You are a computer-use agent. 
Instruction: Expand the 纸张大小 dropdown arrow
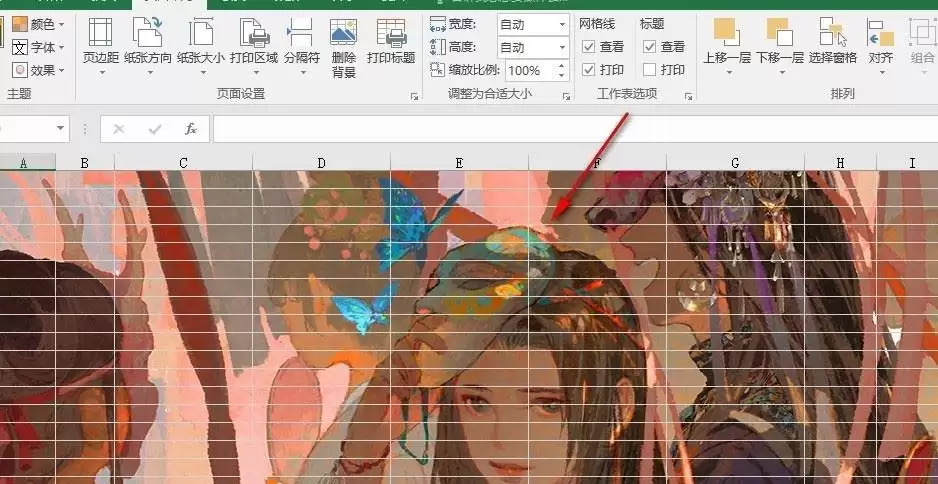click(x=202, y=73)
